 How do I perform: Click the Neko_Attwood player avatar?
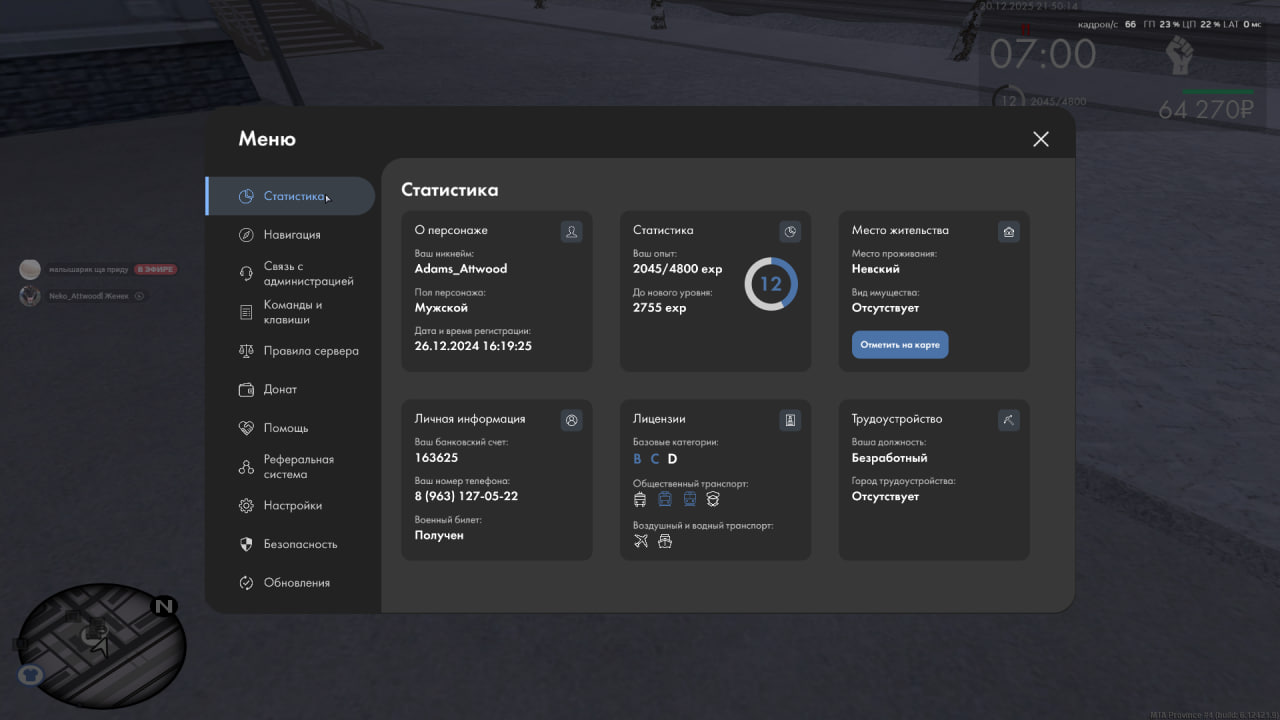coord(30,296)
